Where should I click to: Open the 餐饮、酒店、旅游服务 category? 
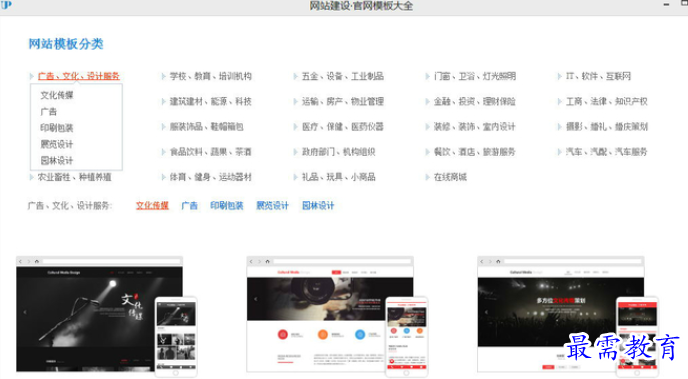click(475, 152)
